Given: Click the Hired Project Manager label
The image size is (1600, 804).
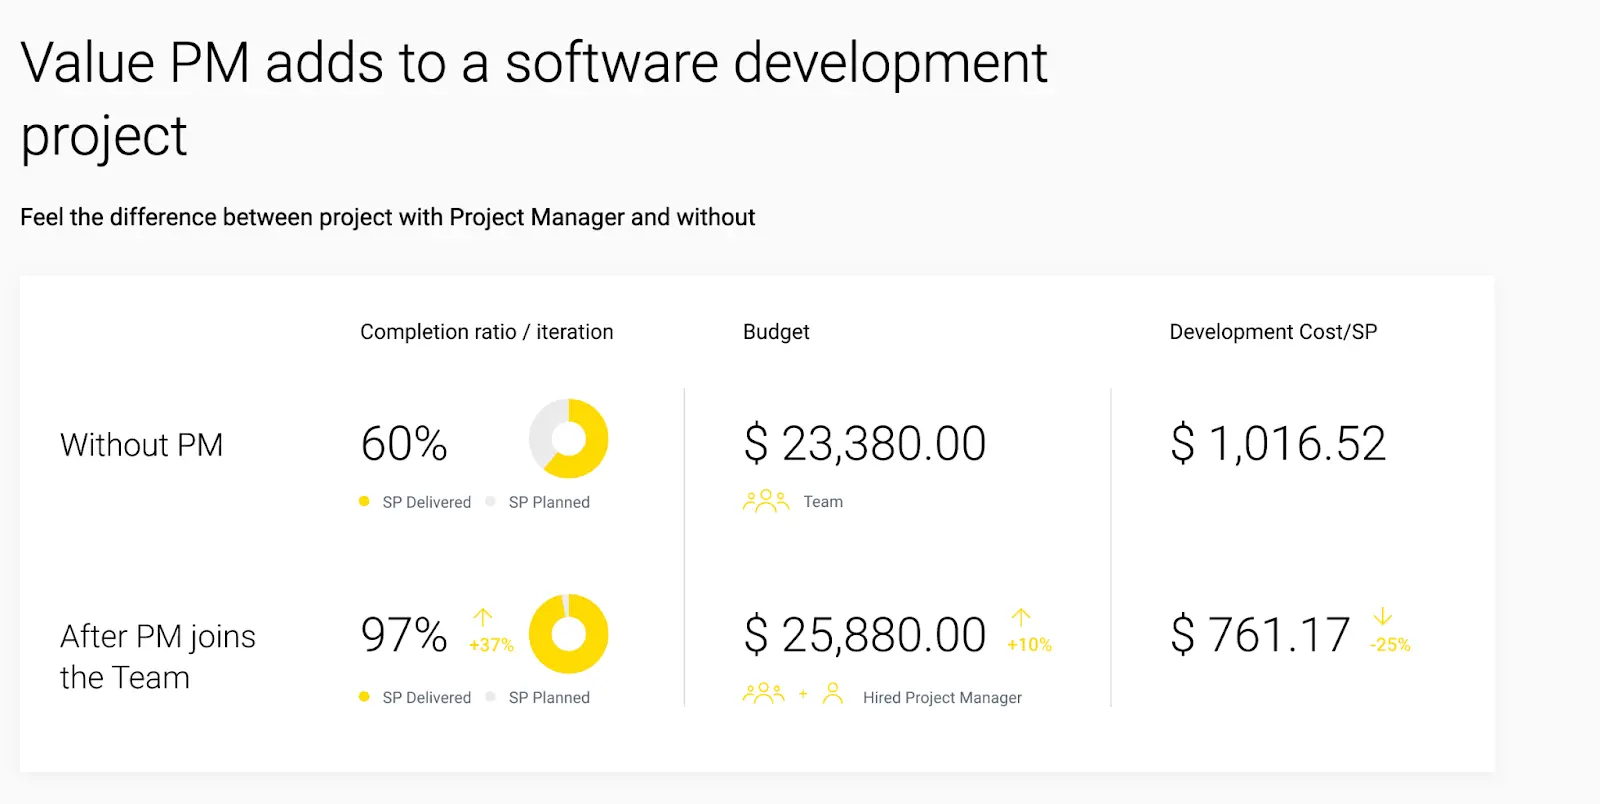Looking at the screenshot, I should point(942,698).
